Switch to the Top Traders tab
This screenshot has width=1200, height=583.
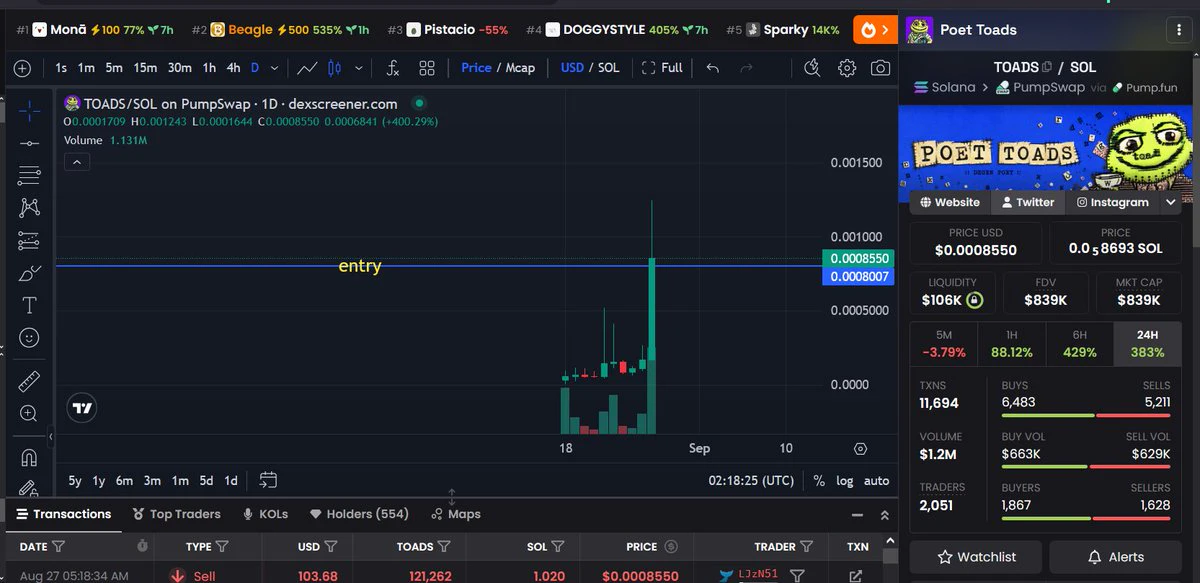click(x=176, y=514)
